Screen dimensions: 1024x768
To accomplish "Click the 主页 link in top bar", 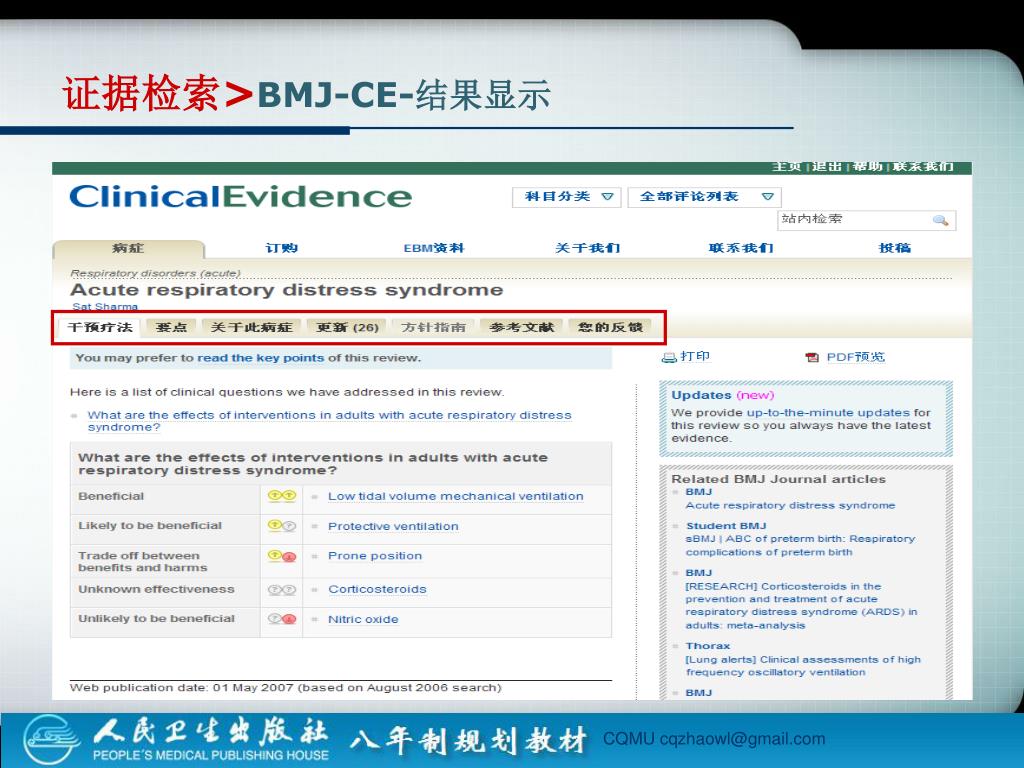I will click(x=786, y=167).
